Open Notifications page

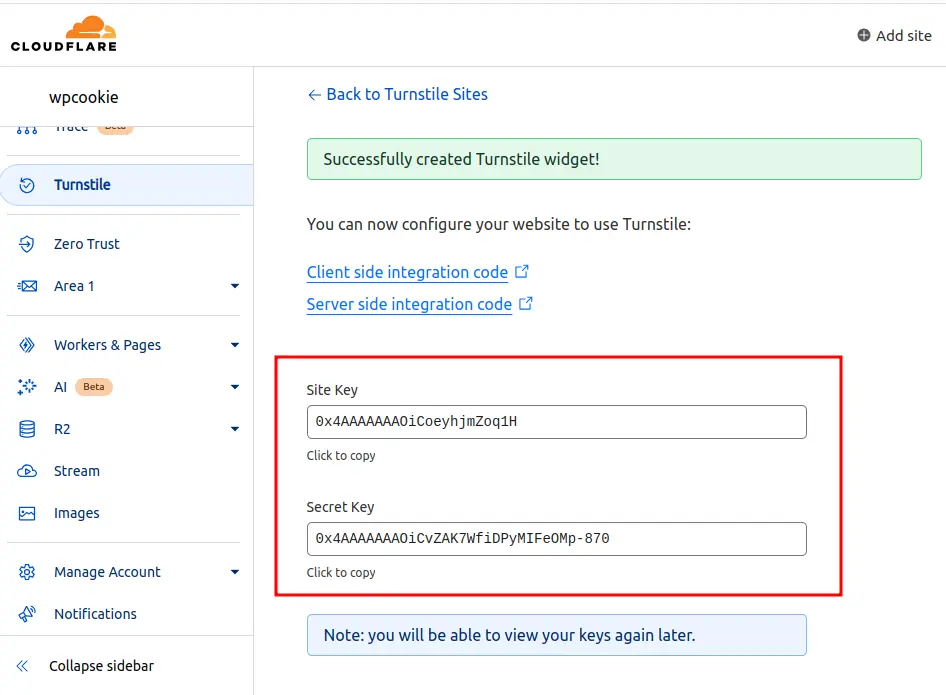pos(95,614)
